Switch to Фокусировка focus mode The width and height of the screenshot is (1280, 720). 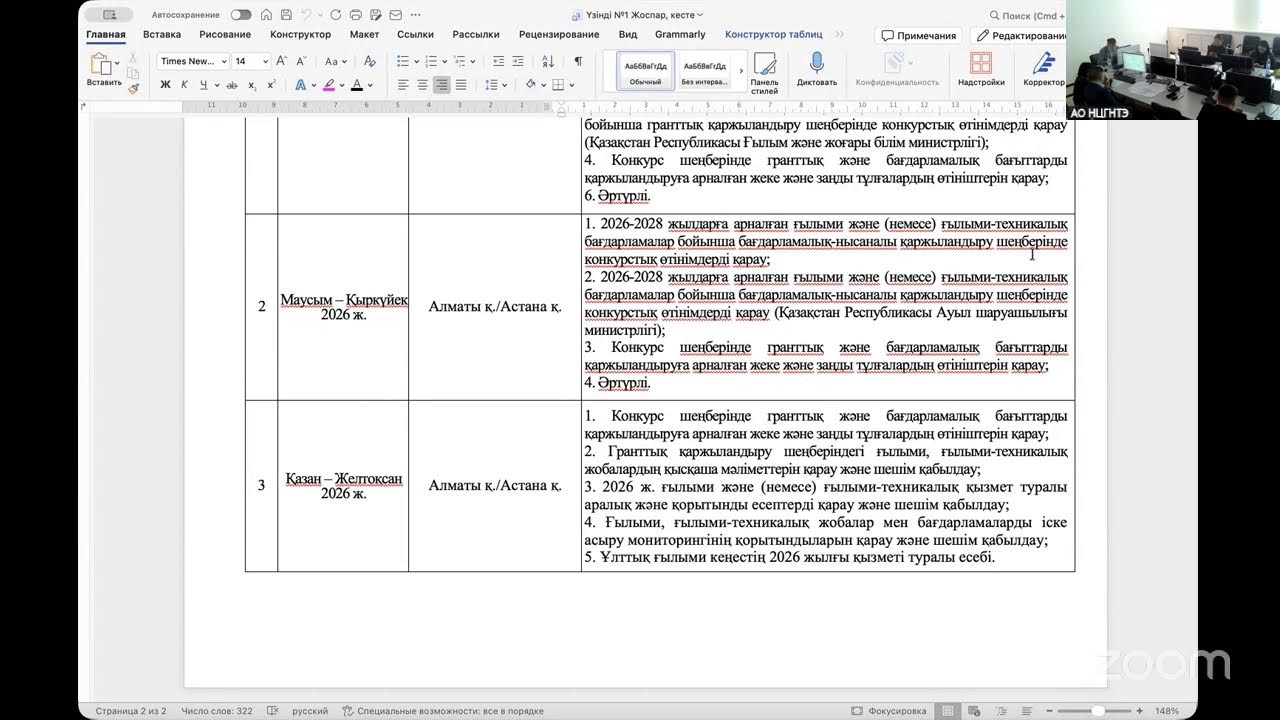click(889, 711)
